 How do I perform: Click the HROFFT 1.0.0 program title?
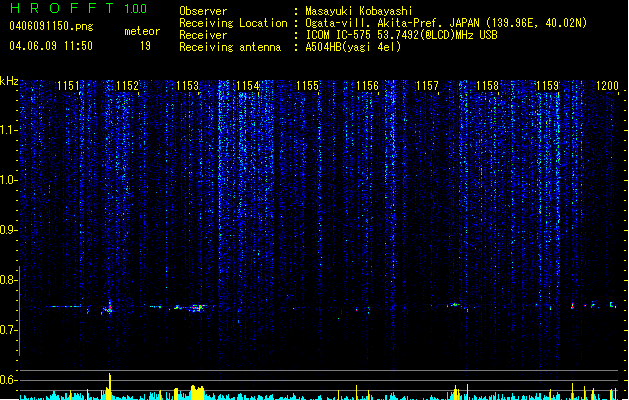(78, 8)
